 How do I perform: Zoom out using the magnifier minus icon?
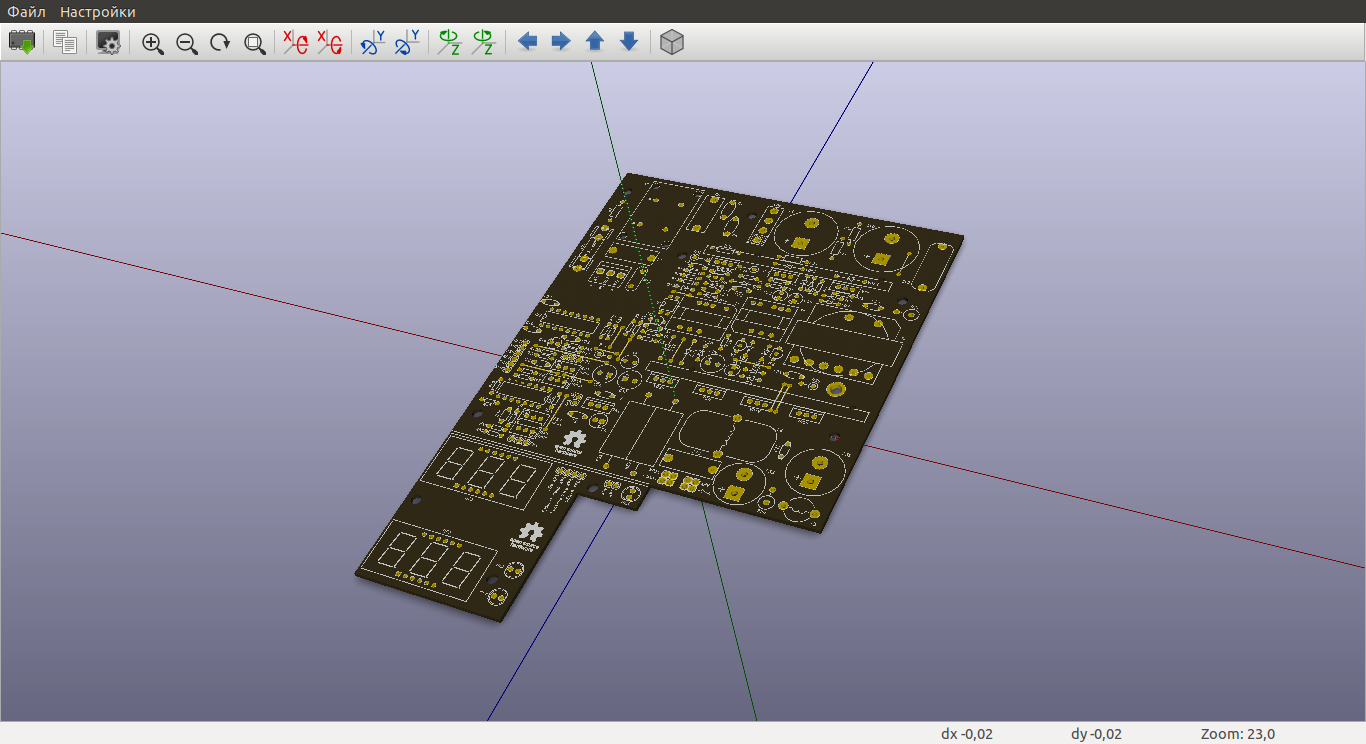tap(186, 42)
